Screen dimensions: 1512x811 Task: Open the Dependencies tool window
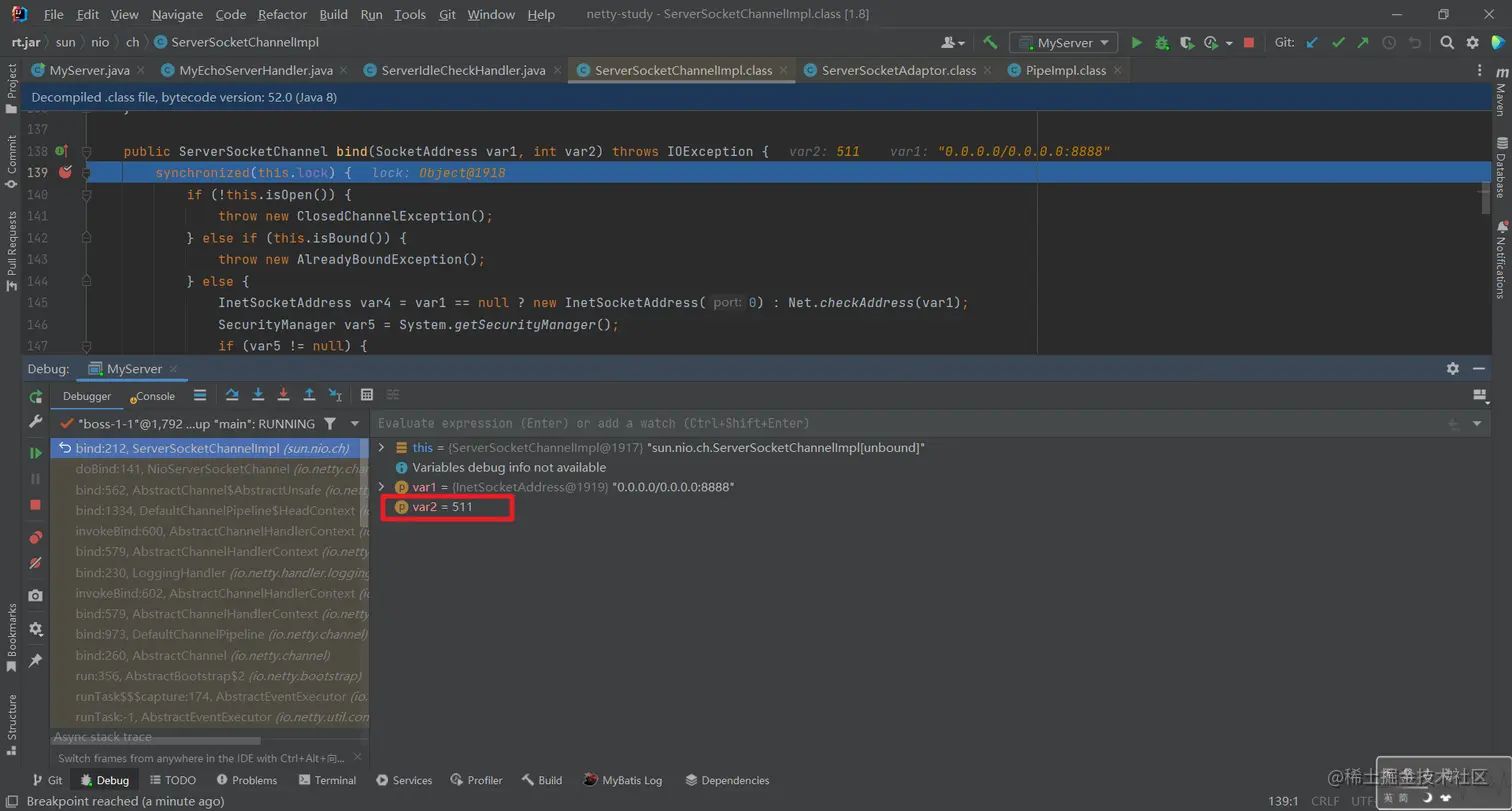727,780
